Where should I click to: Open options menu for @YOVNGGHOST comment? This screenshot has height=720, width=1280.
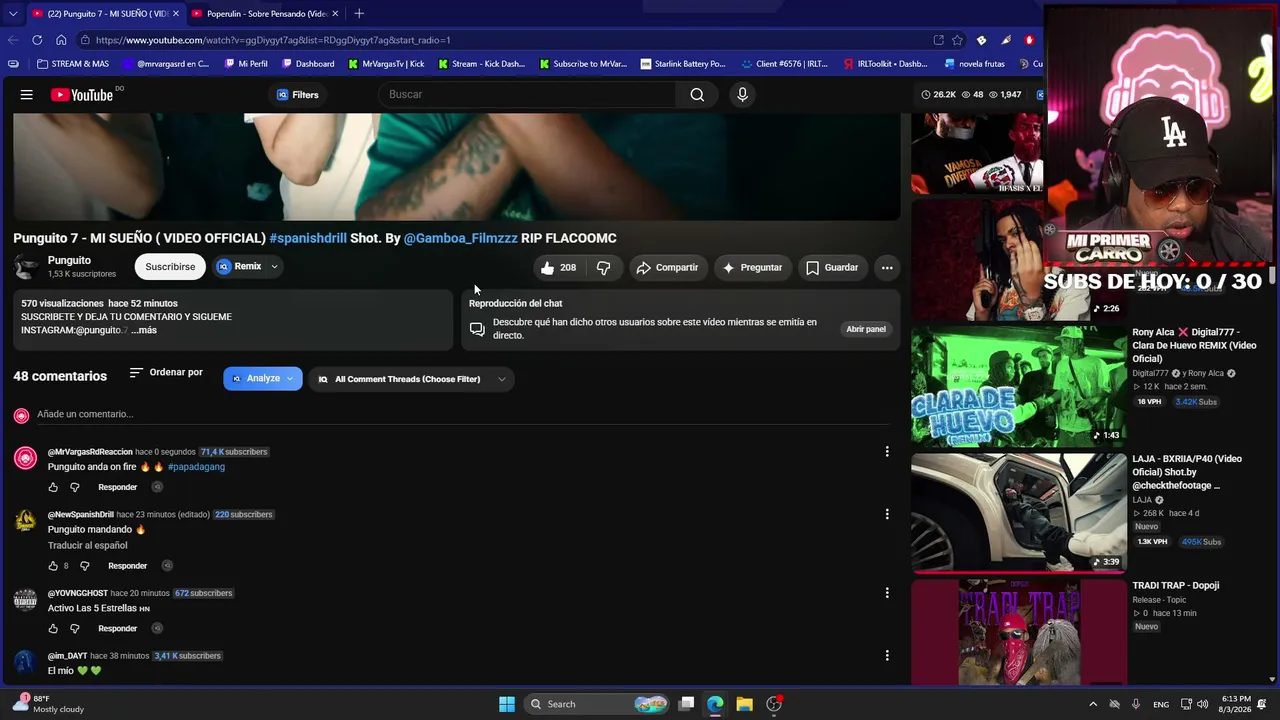tap(887, 593)
